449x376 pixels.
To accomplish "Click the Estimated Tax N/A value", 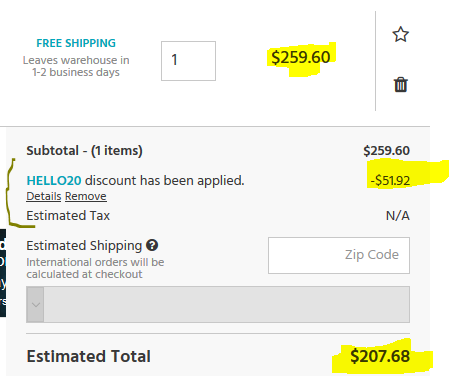I will click(x=398, y=216).
